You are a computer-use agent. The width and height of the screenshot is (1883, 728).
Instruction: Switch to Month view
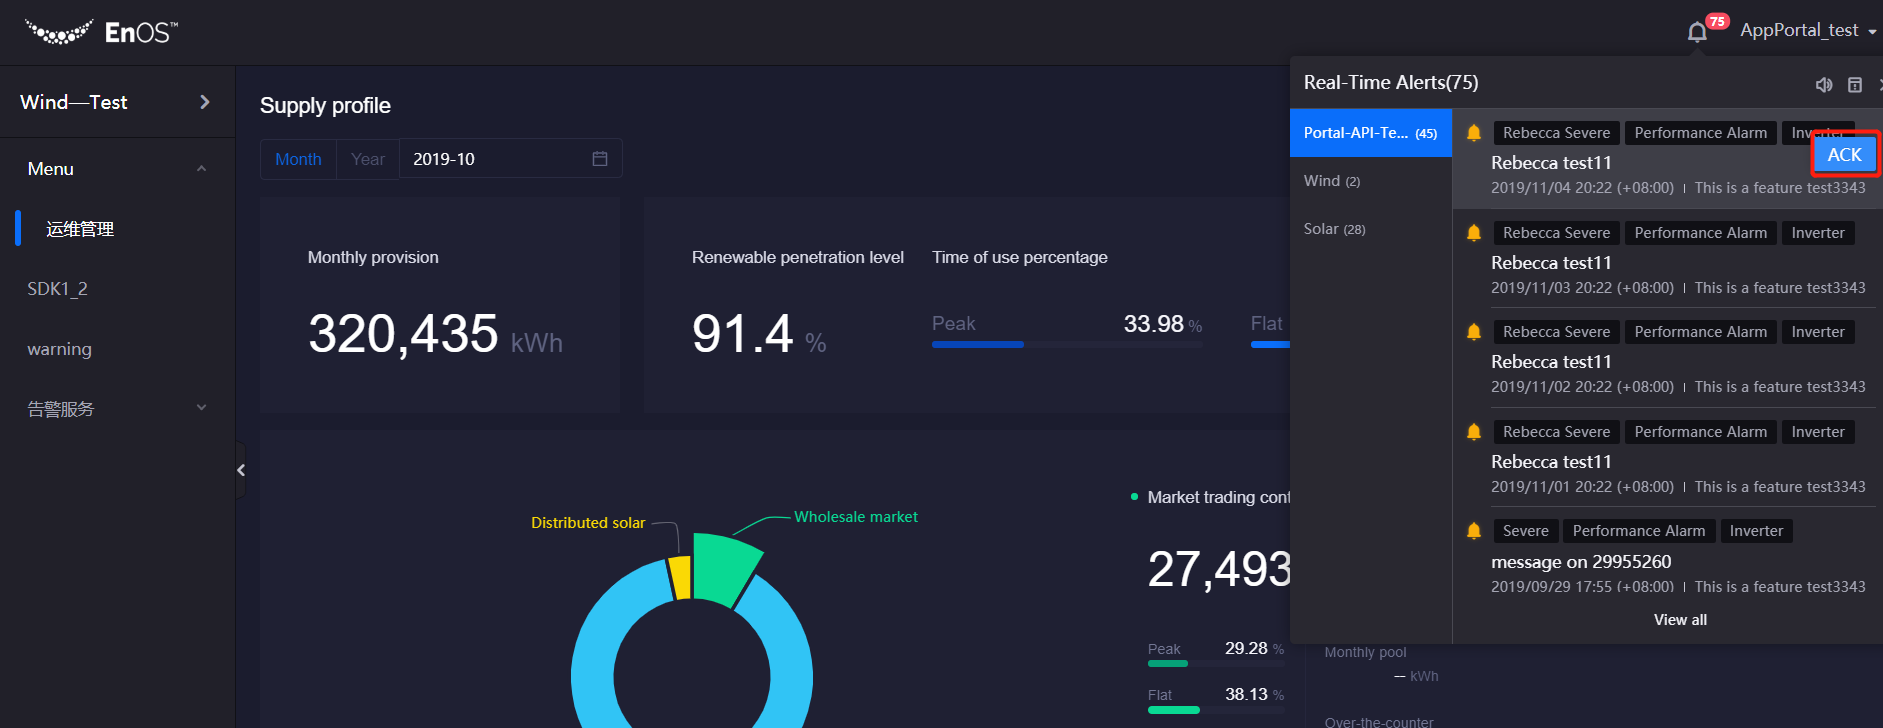298,159
